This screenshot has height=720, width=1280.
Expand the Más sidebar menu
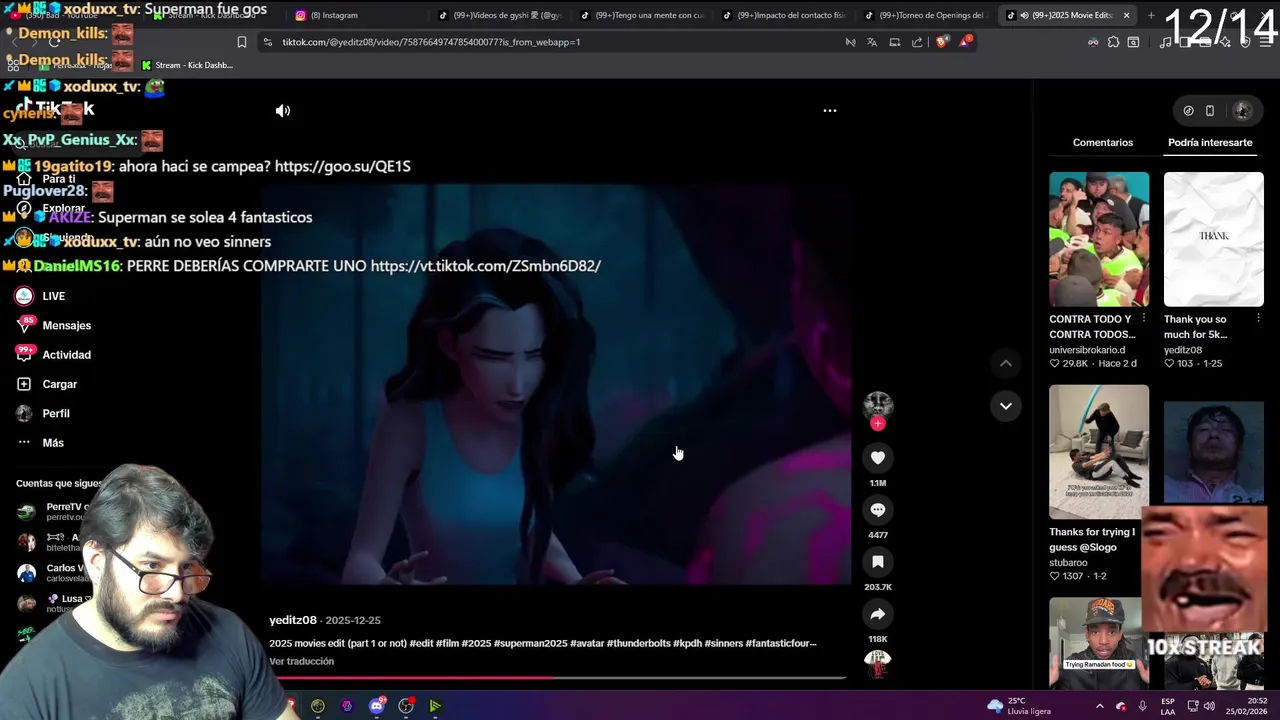(x=40, y=443)
